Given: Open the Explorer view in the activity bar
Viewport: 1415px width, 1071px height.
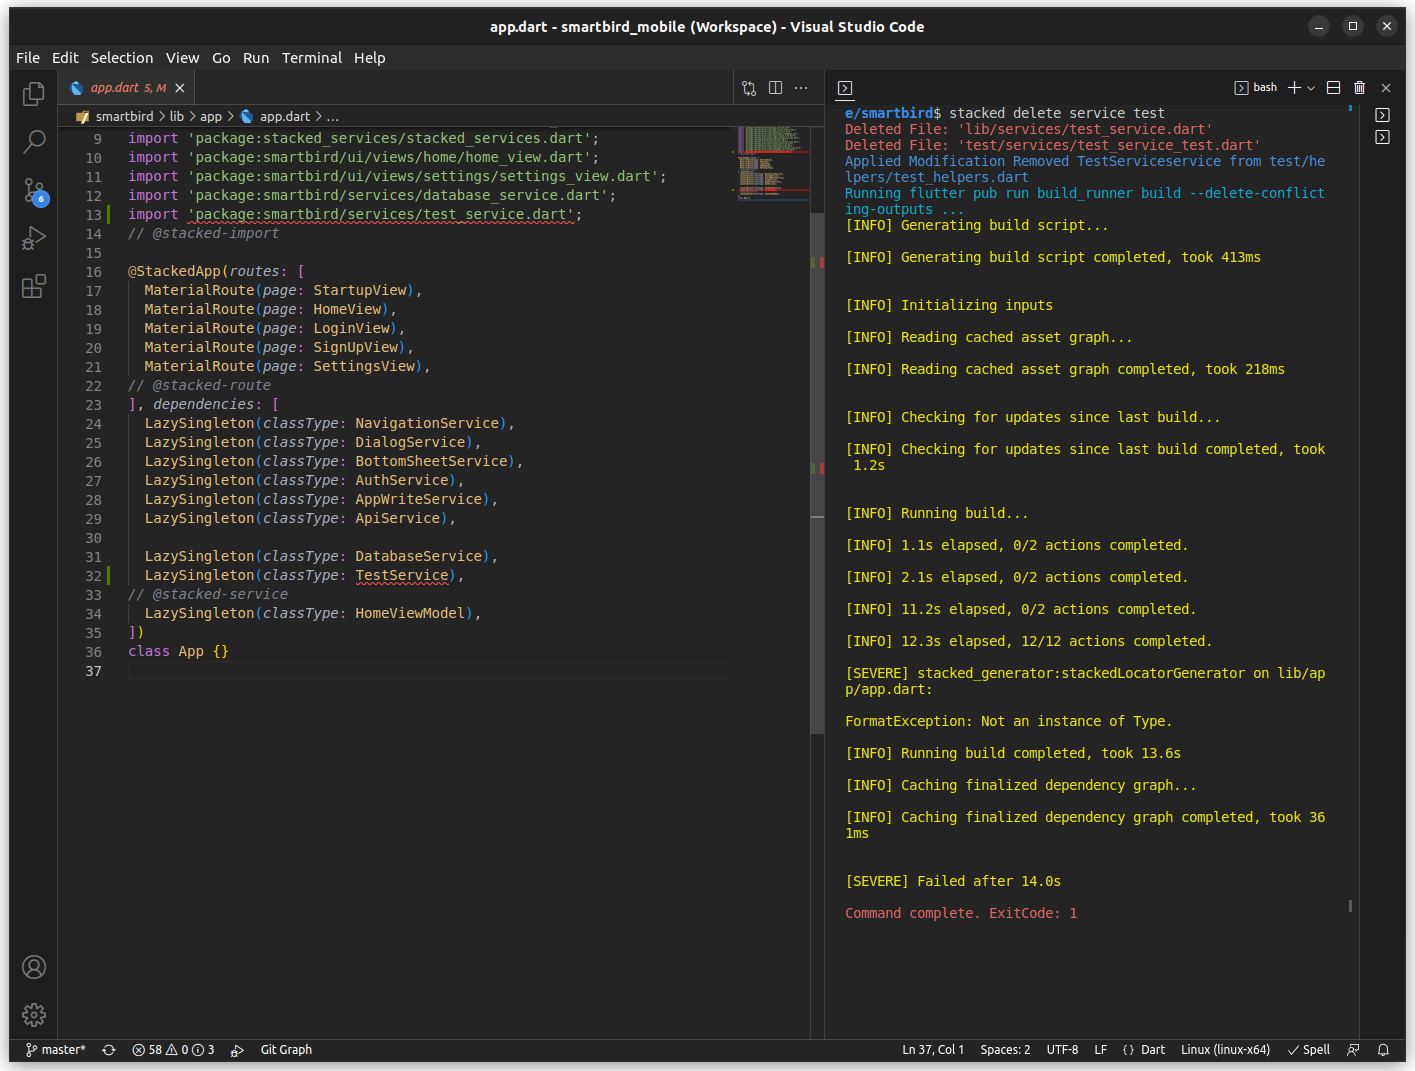Looking at the screenshot, I should point(33,93).
